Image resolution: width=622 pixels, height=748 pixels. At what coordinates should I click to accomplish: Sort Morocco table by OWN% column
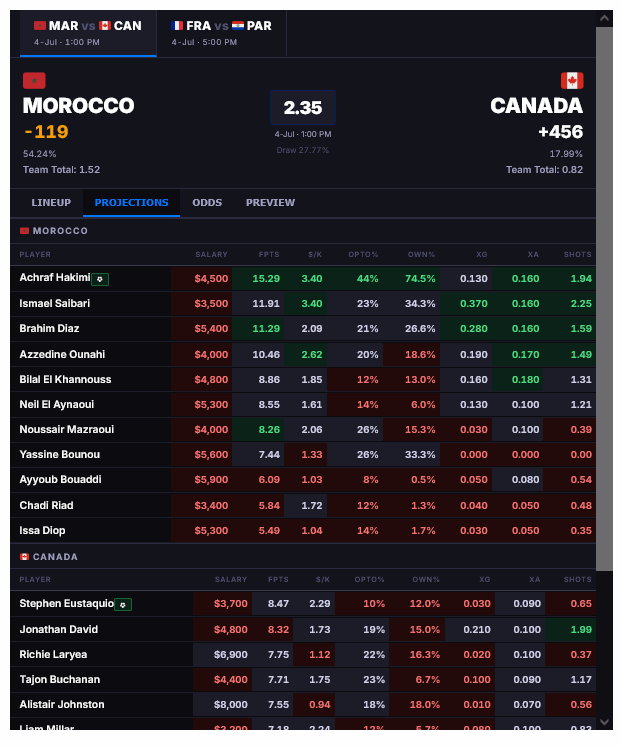421,255
